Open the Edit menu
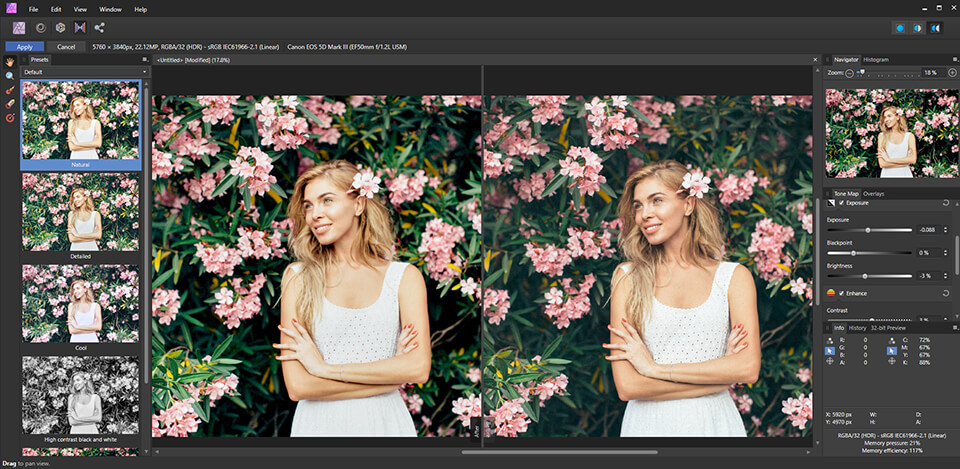The height and width of the screenshot is (469, 960). 56,9
